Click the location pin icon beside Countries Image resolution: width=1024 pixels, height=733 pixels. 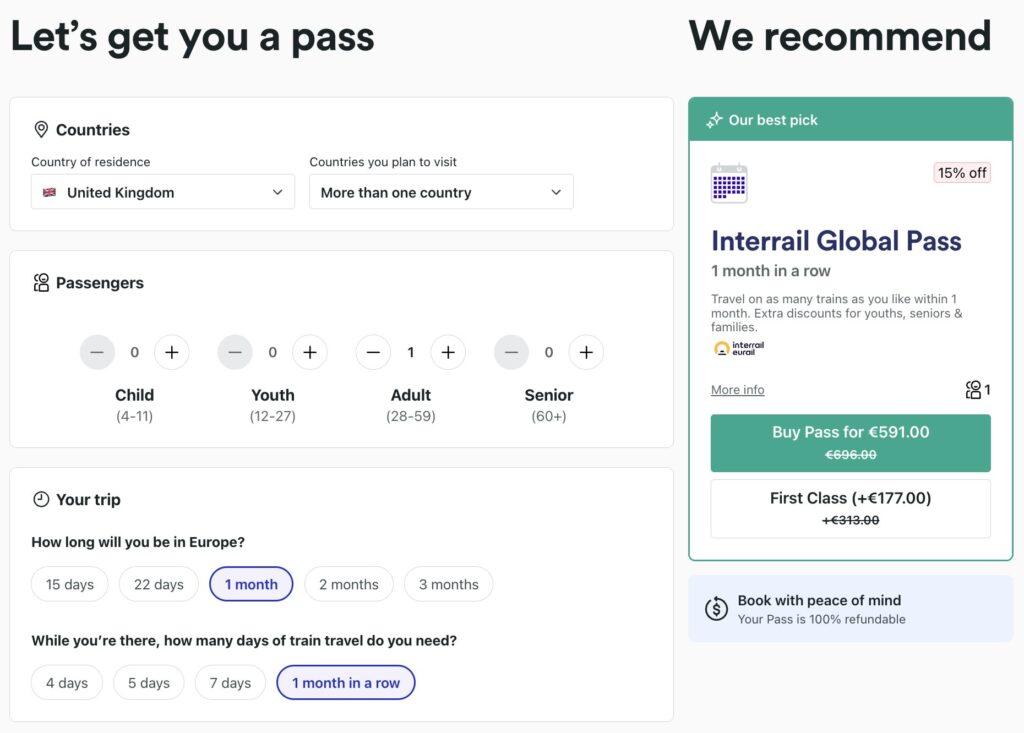point(41,129)
